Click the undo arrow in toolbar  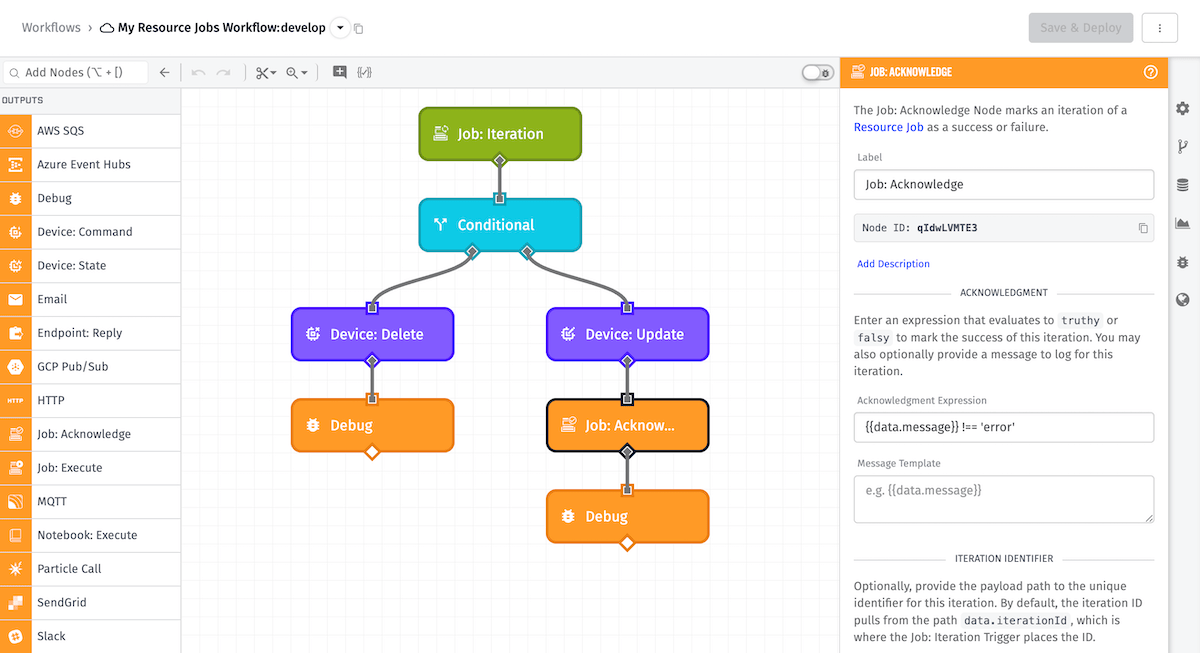point(198,72)
